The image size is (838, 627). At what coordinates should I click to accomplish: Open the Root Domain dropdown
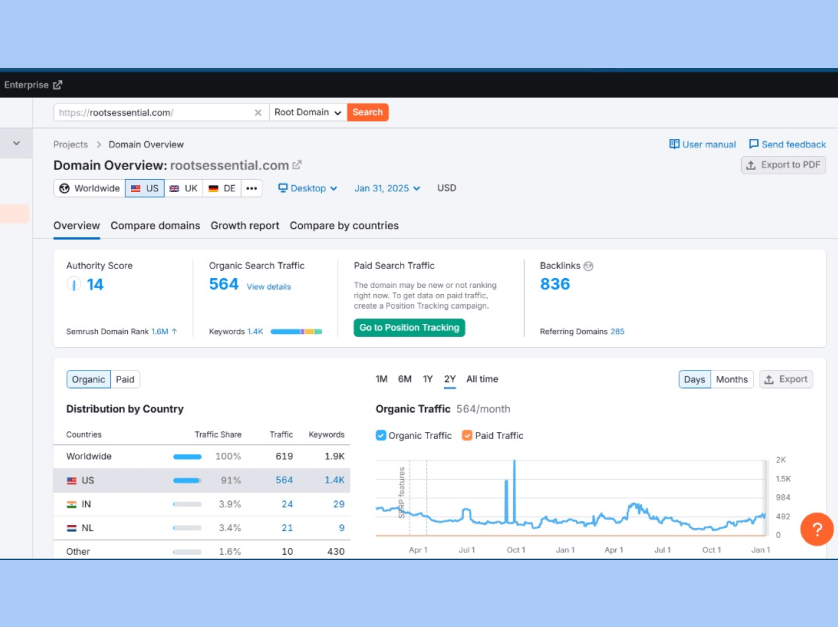307,113
